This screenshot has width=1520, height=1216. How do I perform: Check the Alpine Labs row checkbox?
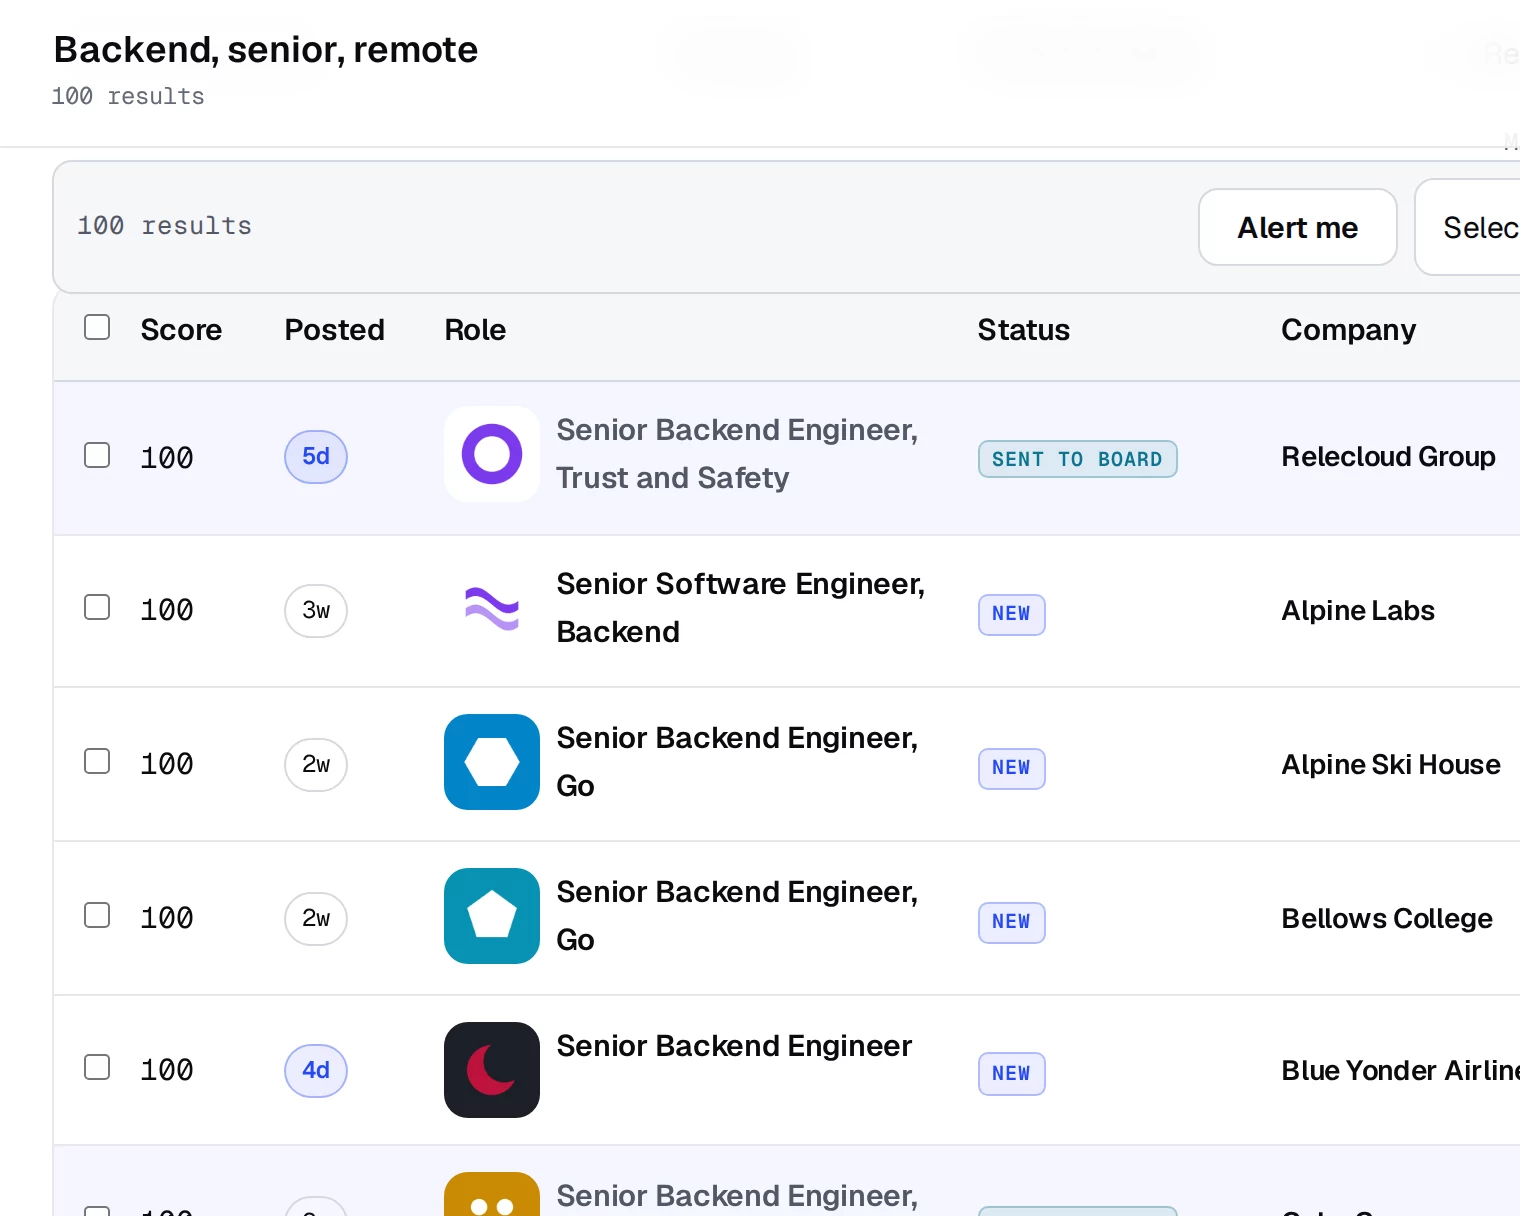(97, 607)
